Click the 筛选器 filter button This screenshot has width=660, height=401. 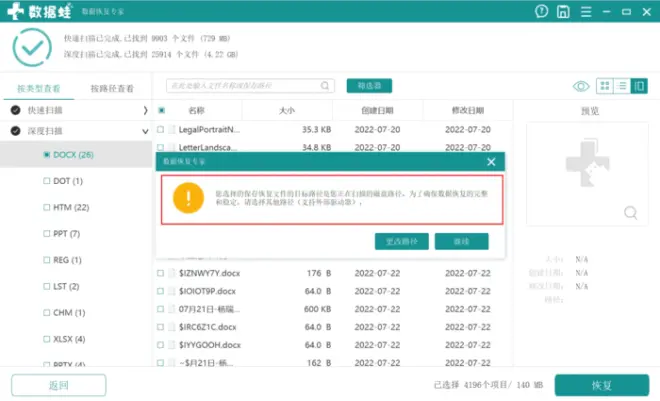pyautogui.click(x=369, y=86)
